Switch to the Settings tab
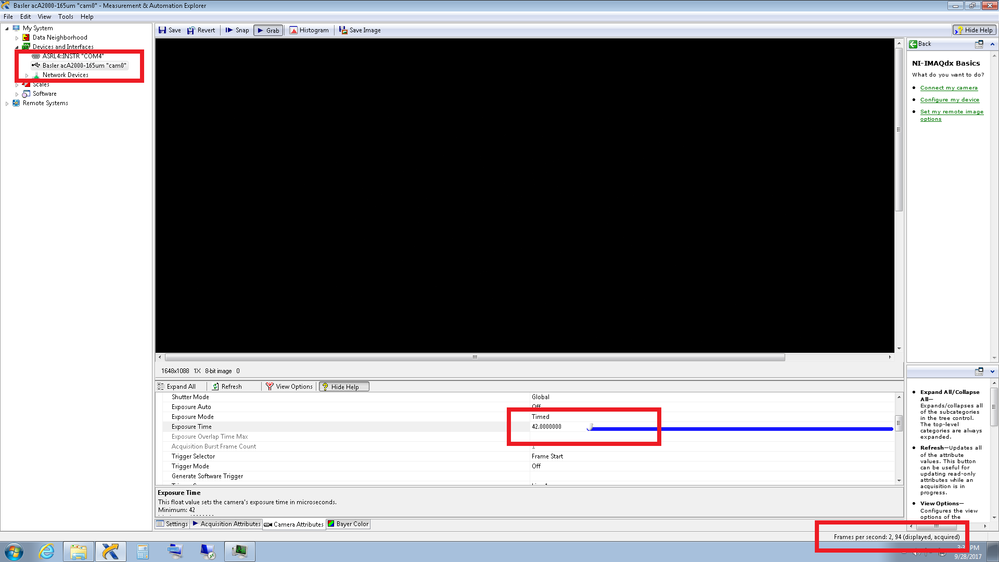The height and width of the screenshot is (562, 999). [172, 524]
